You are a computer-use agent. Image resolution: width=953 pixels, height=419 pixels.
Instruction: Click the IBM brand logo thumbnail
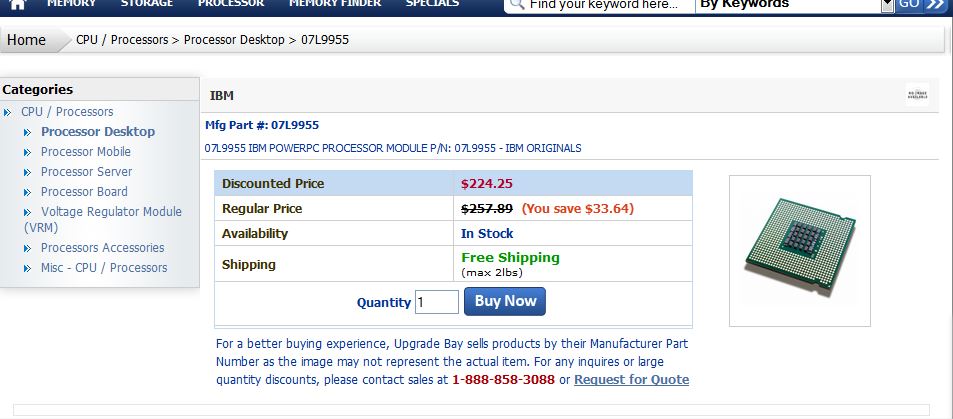[917, 95]
